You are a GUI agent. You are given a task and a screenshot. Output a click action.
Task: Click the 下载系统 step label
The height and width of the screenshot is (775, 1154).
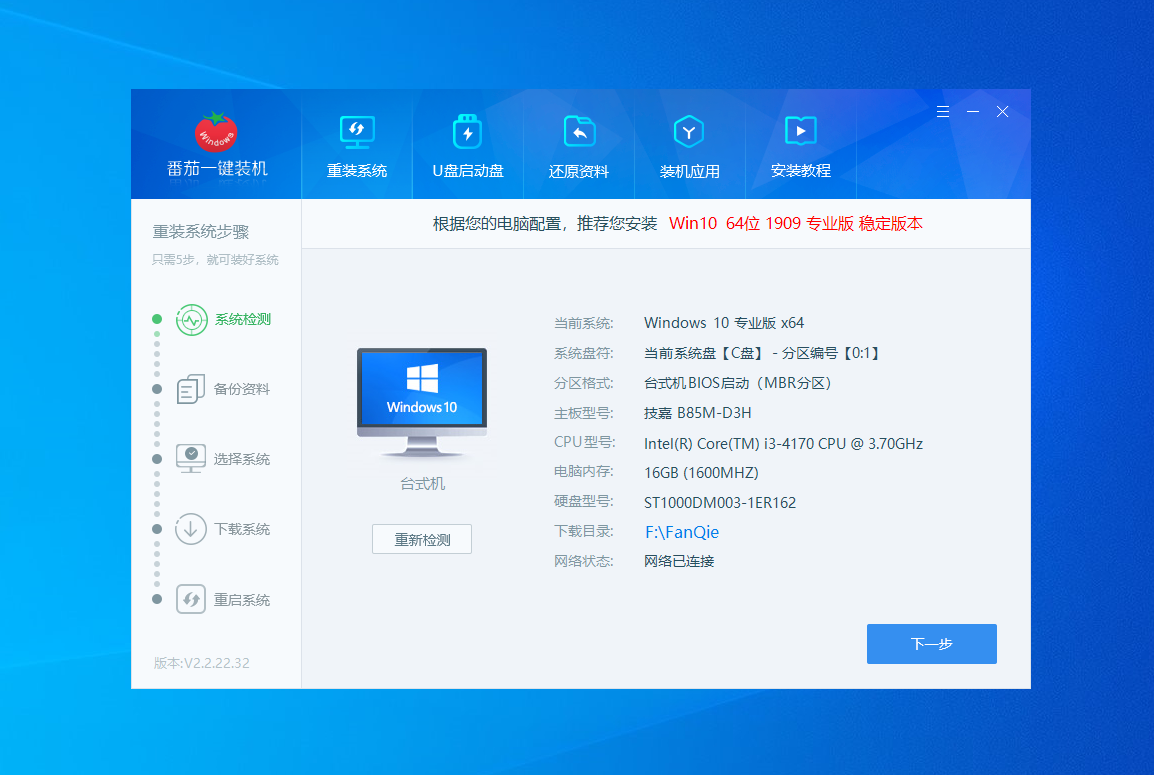(x=242, y=529)
